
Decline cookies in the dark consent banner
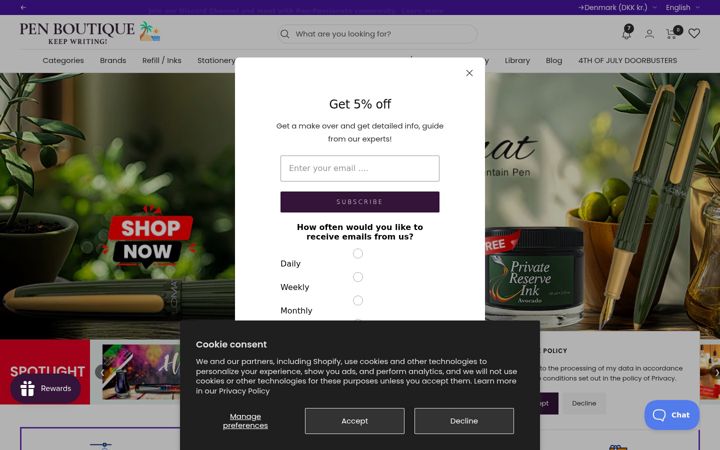464,421
